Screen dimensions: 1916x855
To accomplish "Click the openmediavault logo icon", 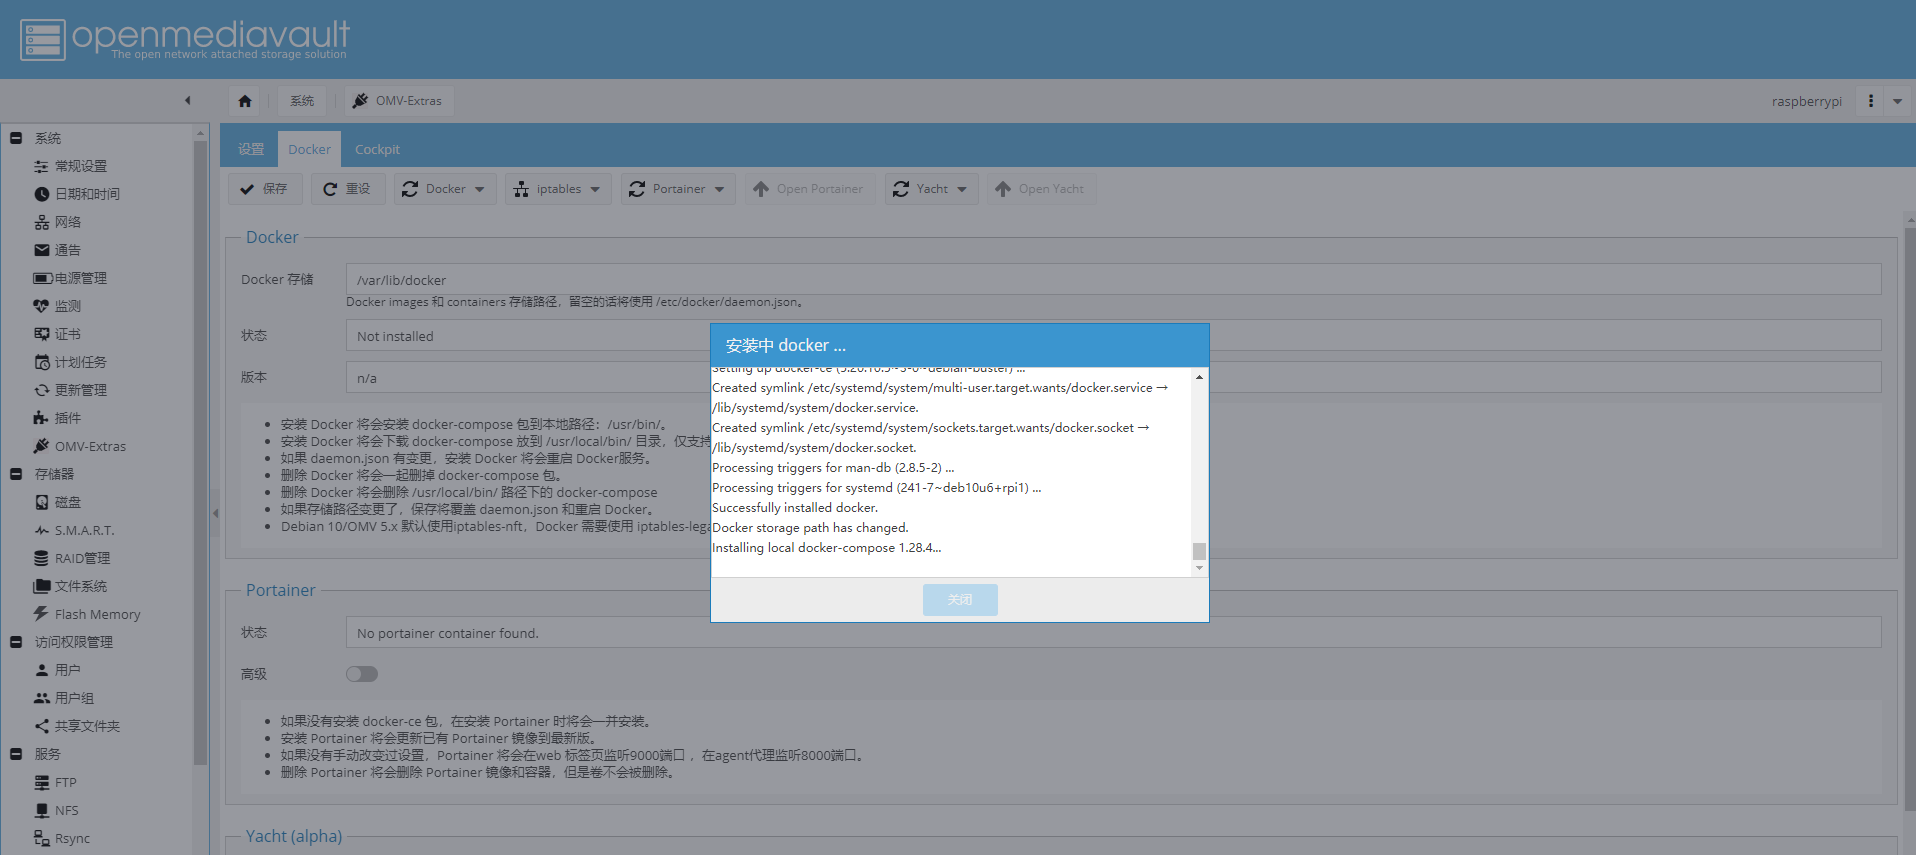I will pos(43,40).
